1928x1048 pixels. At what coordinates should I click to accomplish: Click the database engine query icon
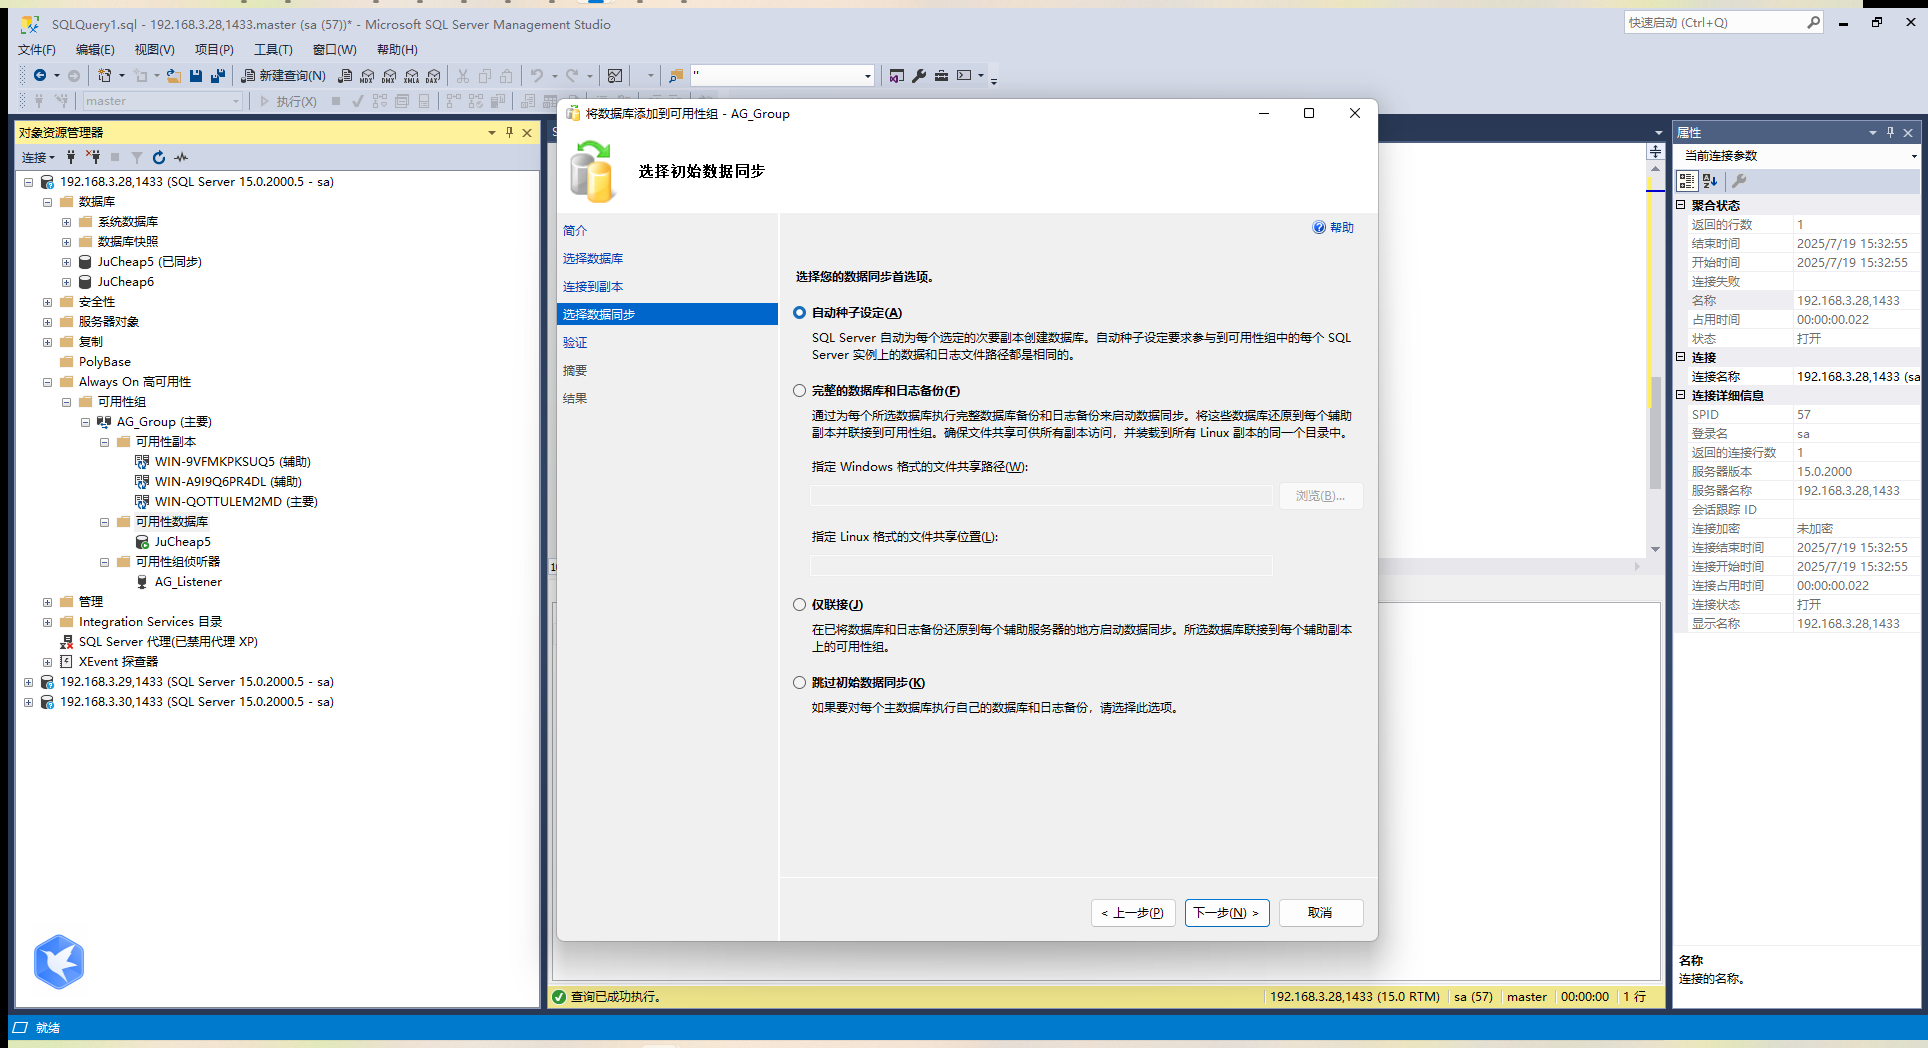pyautogui.click(x=345, y=75)
